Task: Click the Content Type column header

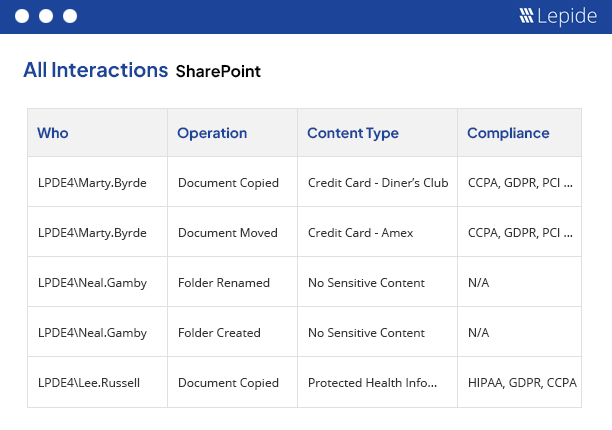Action: tap(352, 133)
